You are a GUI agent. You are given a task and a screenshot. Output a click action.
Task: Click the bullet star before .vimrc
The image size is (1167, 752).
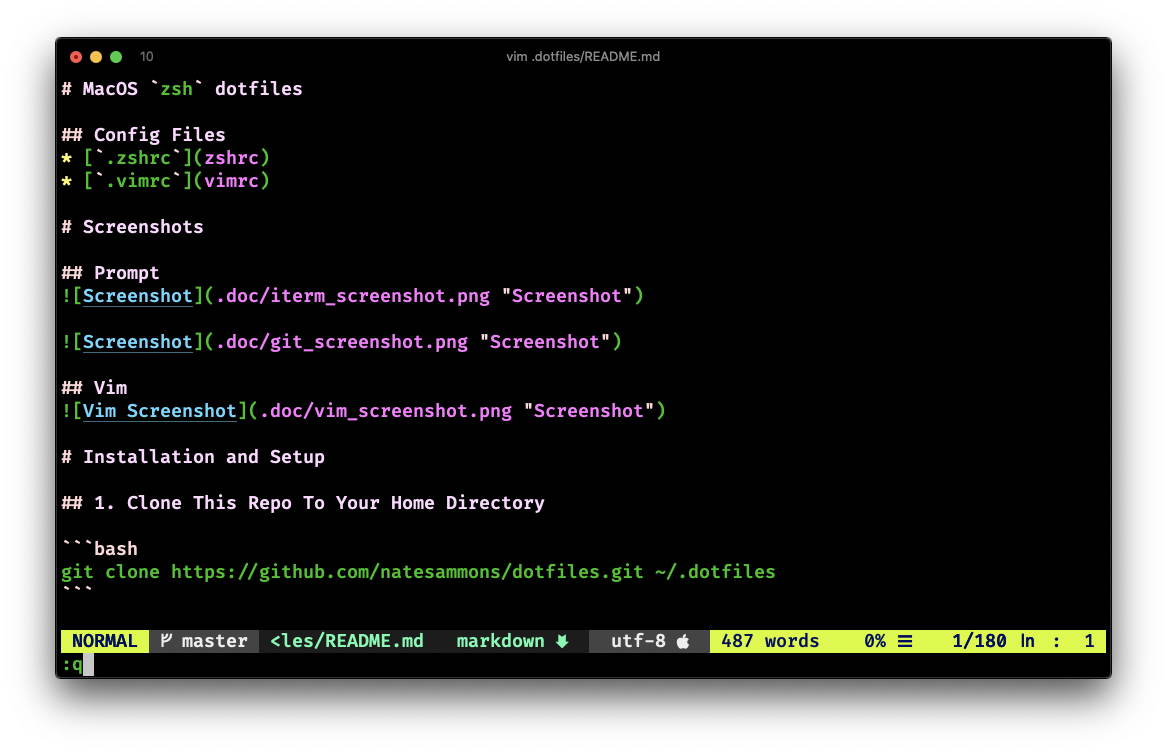pos(67,181)
